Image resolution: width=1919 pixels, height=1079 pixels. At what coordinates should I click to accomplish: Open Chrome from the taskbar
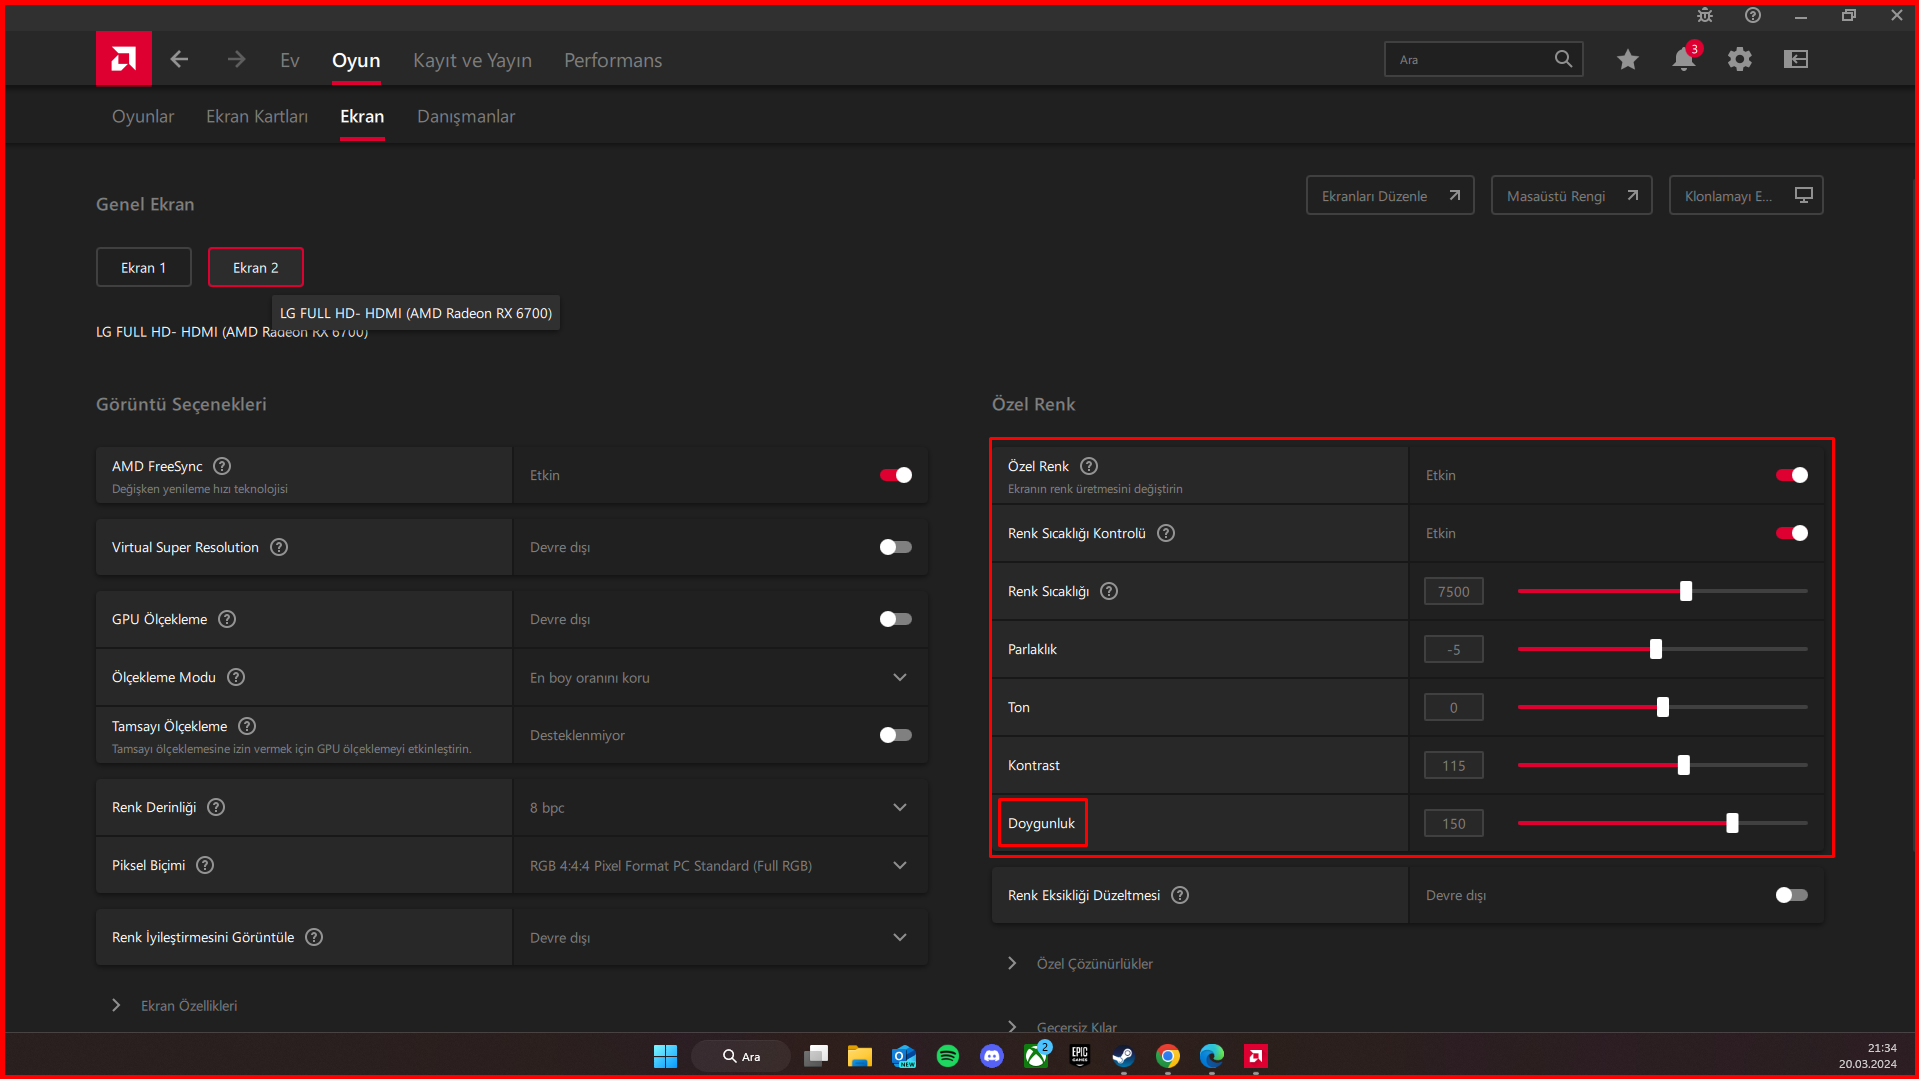pos(1167,1056)
